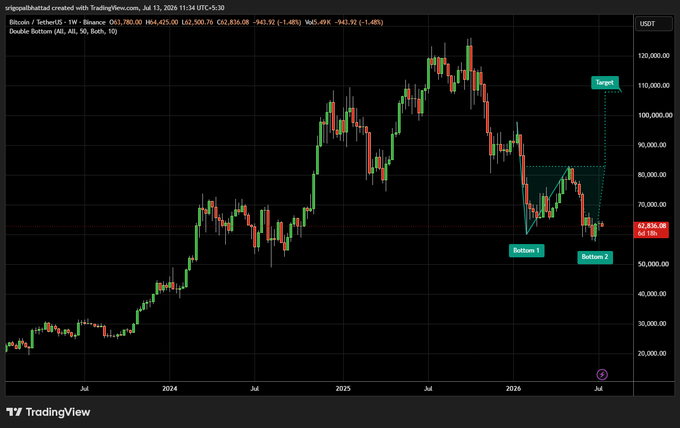Viewport: 680px width, 428px height.
Task: Click the 90,000.00 price axis label
Action: [652, 145]
